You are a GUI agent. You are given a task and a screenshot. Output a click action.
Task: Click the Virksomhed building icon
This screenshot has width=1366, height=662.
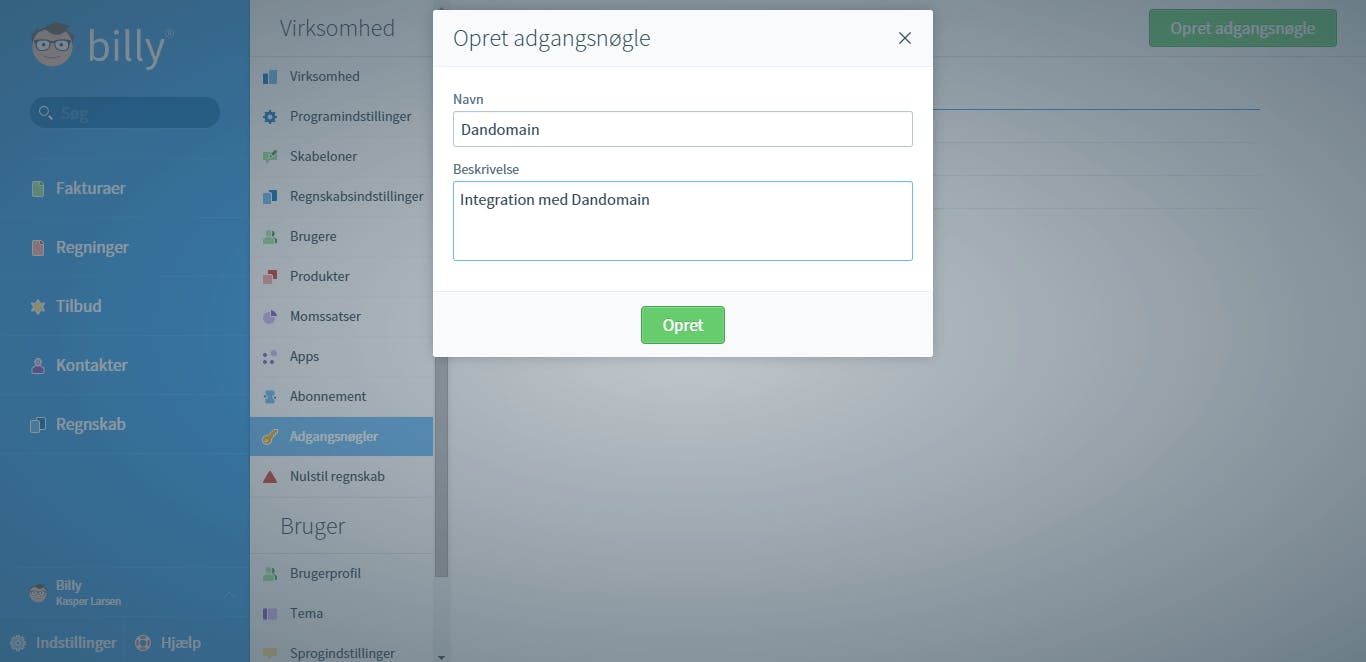point(270,77)
